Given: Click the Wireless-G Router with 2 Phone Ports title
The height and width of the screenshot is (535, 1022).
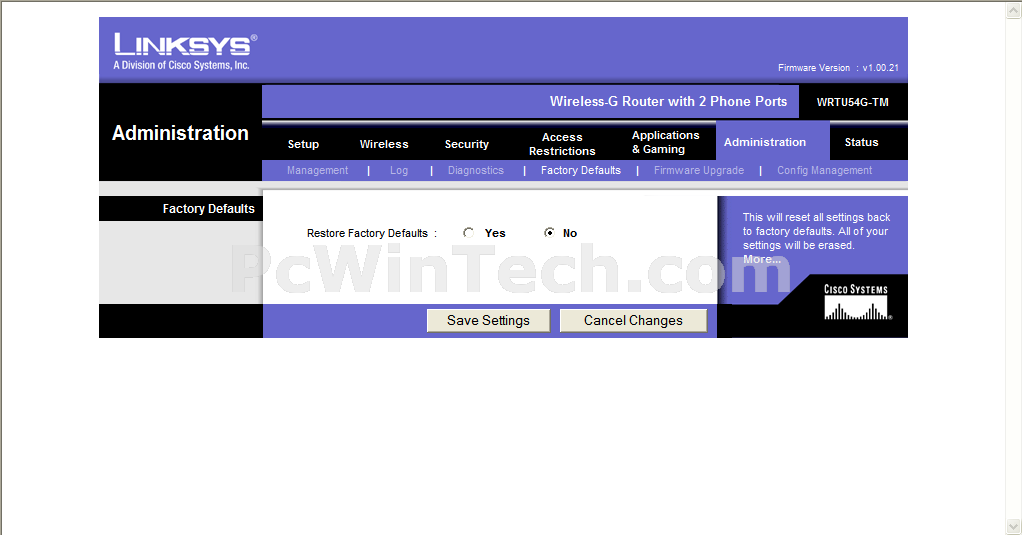Looking at the screenshot, I should 668,102.
